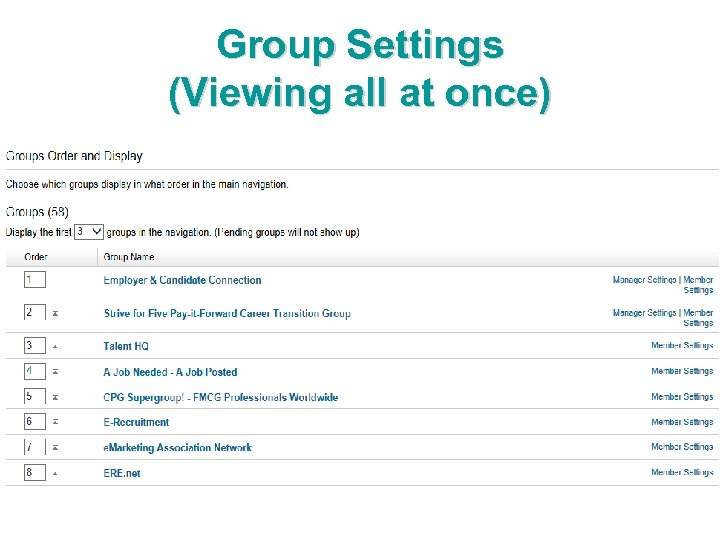Click the move-to-top arrow beside eMarketing Association Network

coord(55,447)
